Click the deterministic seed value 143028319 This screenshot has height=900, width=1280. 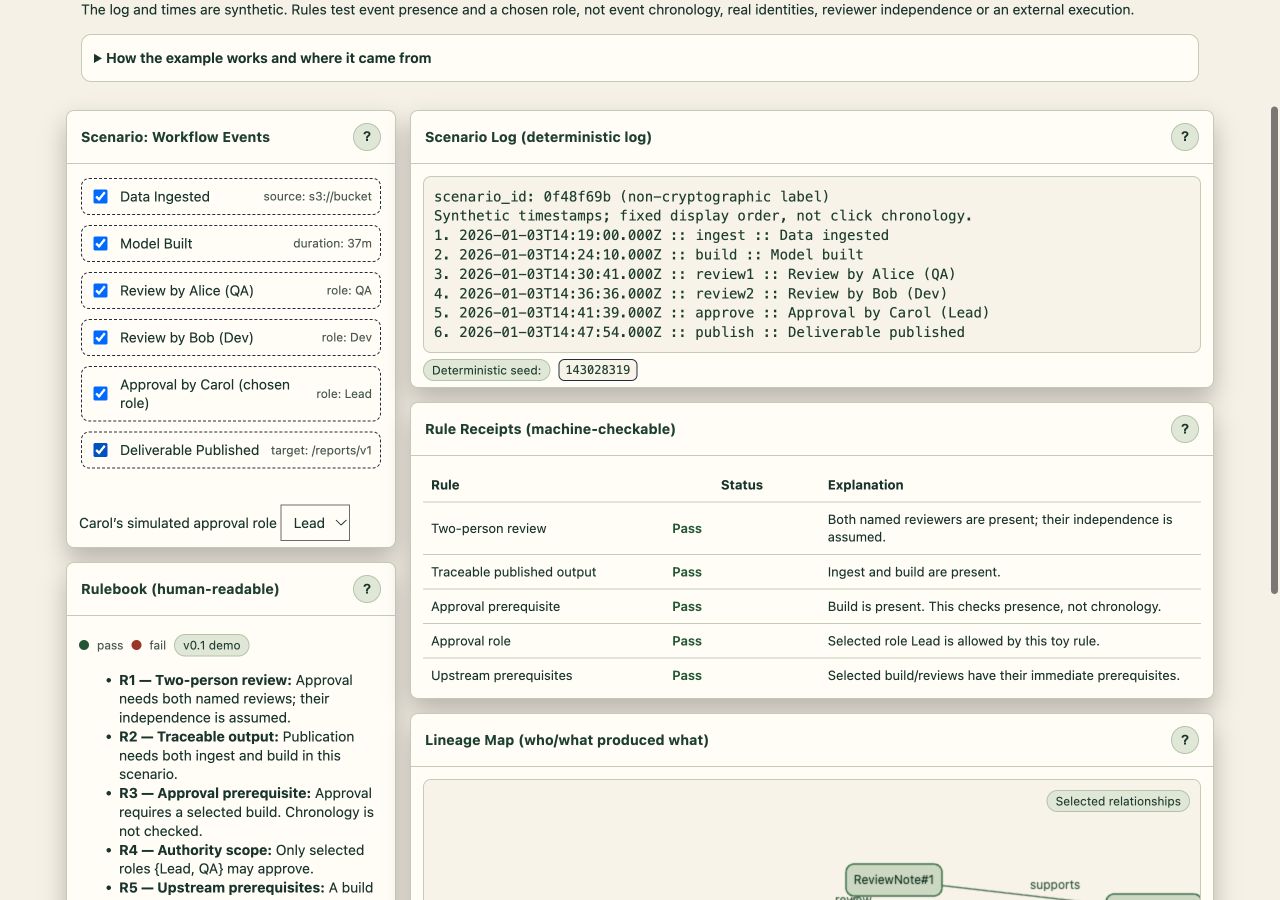(x=598, y=370)
